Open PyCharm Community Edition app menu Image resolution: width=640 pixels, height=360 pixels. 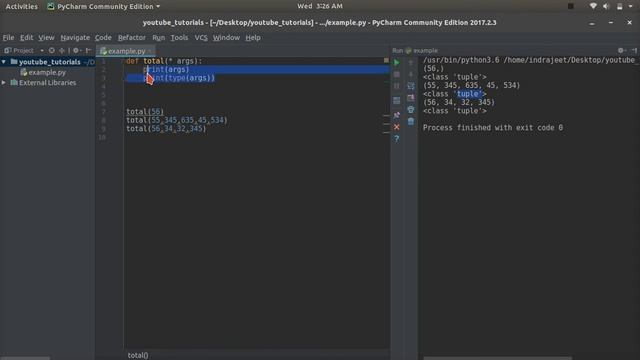coord(104,6)
